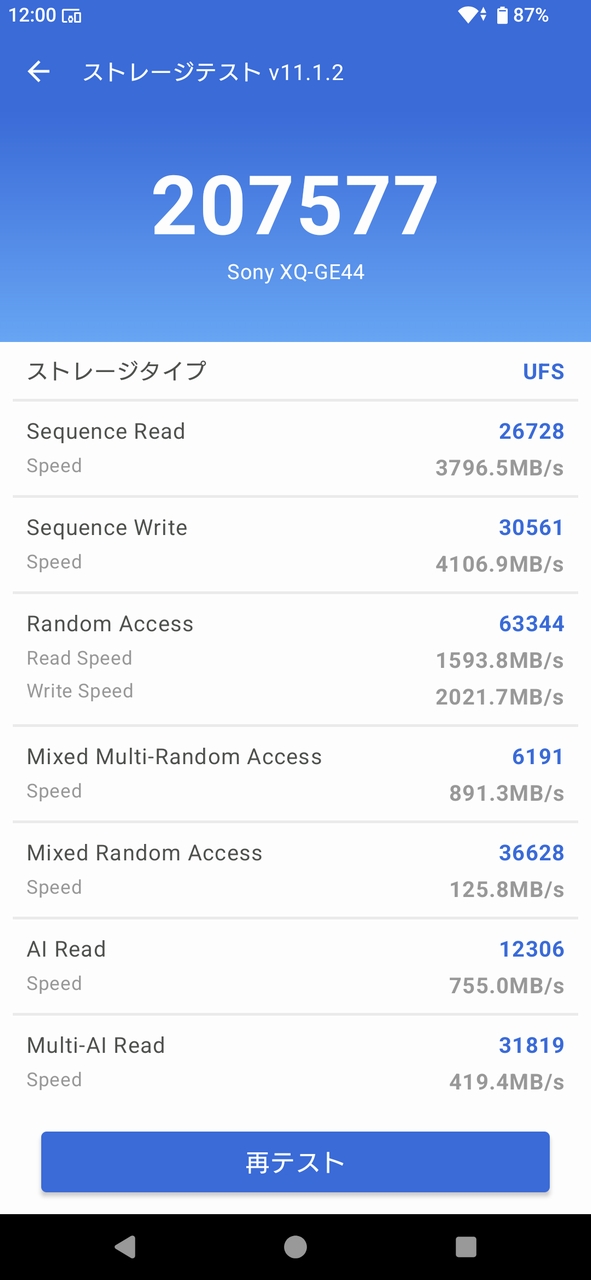Tap the Android back navigation triangle

click(x=125, y=1246)
